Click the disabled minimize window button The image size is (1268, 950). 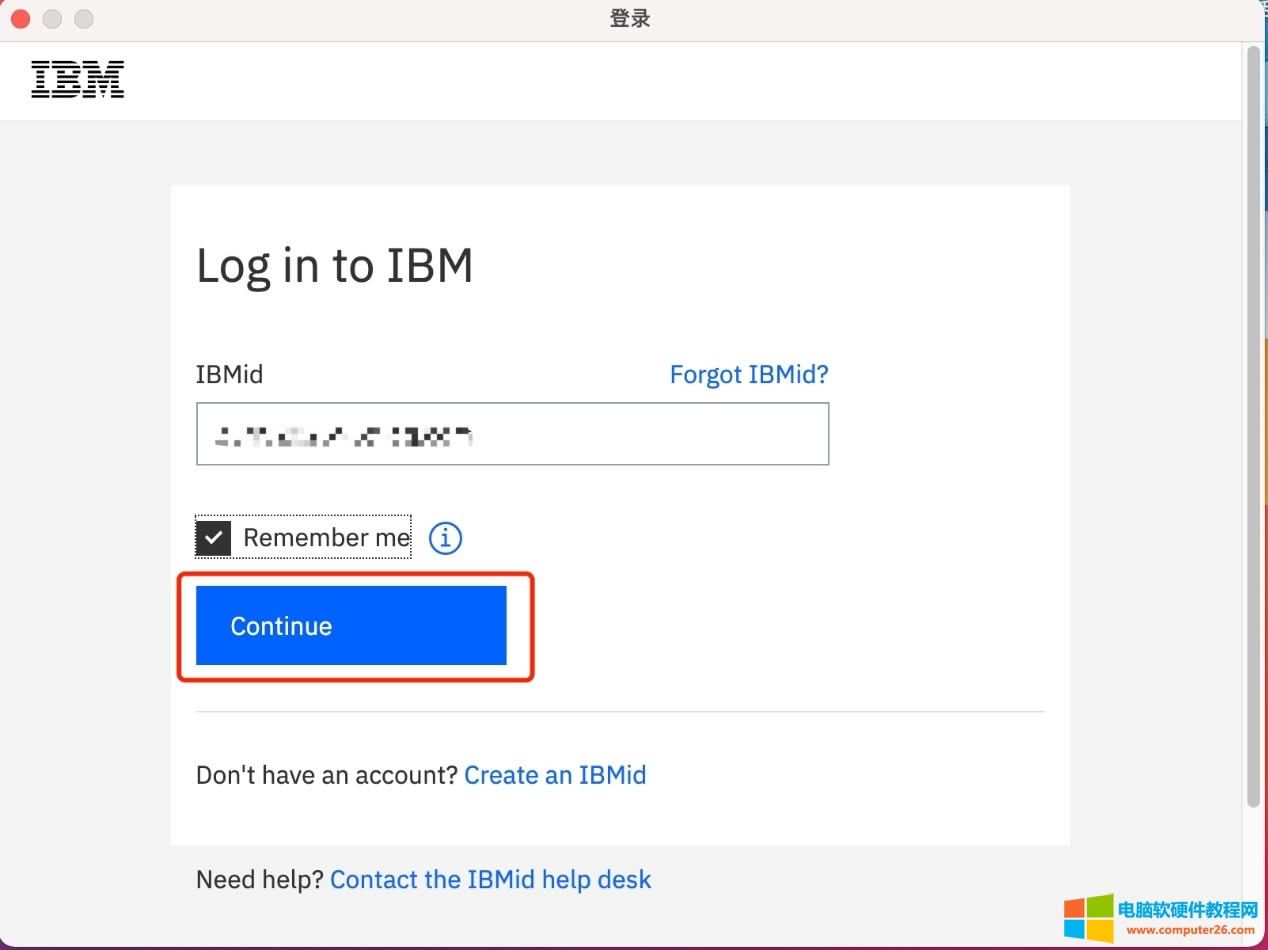tap(52, 19)
